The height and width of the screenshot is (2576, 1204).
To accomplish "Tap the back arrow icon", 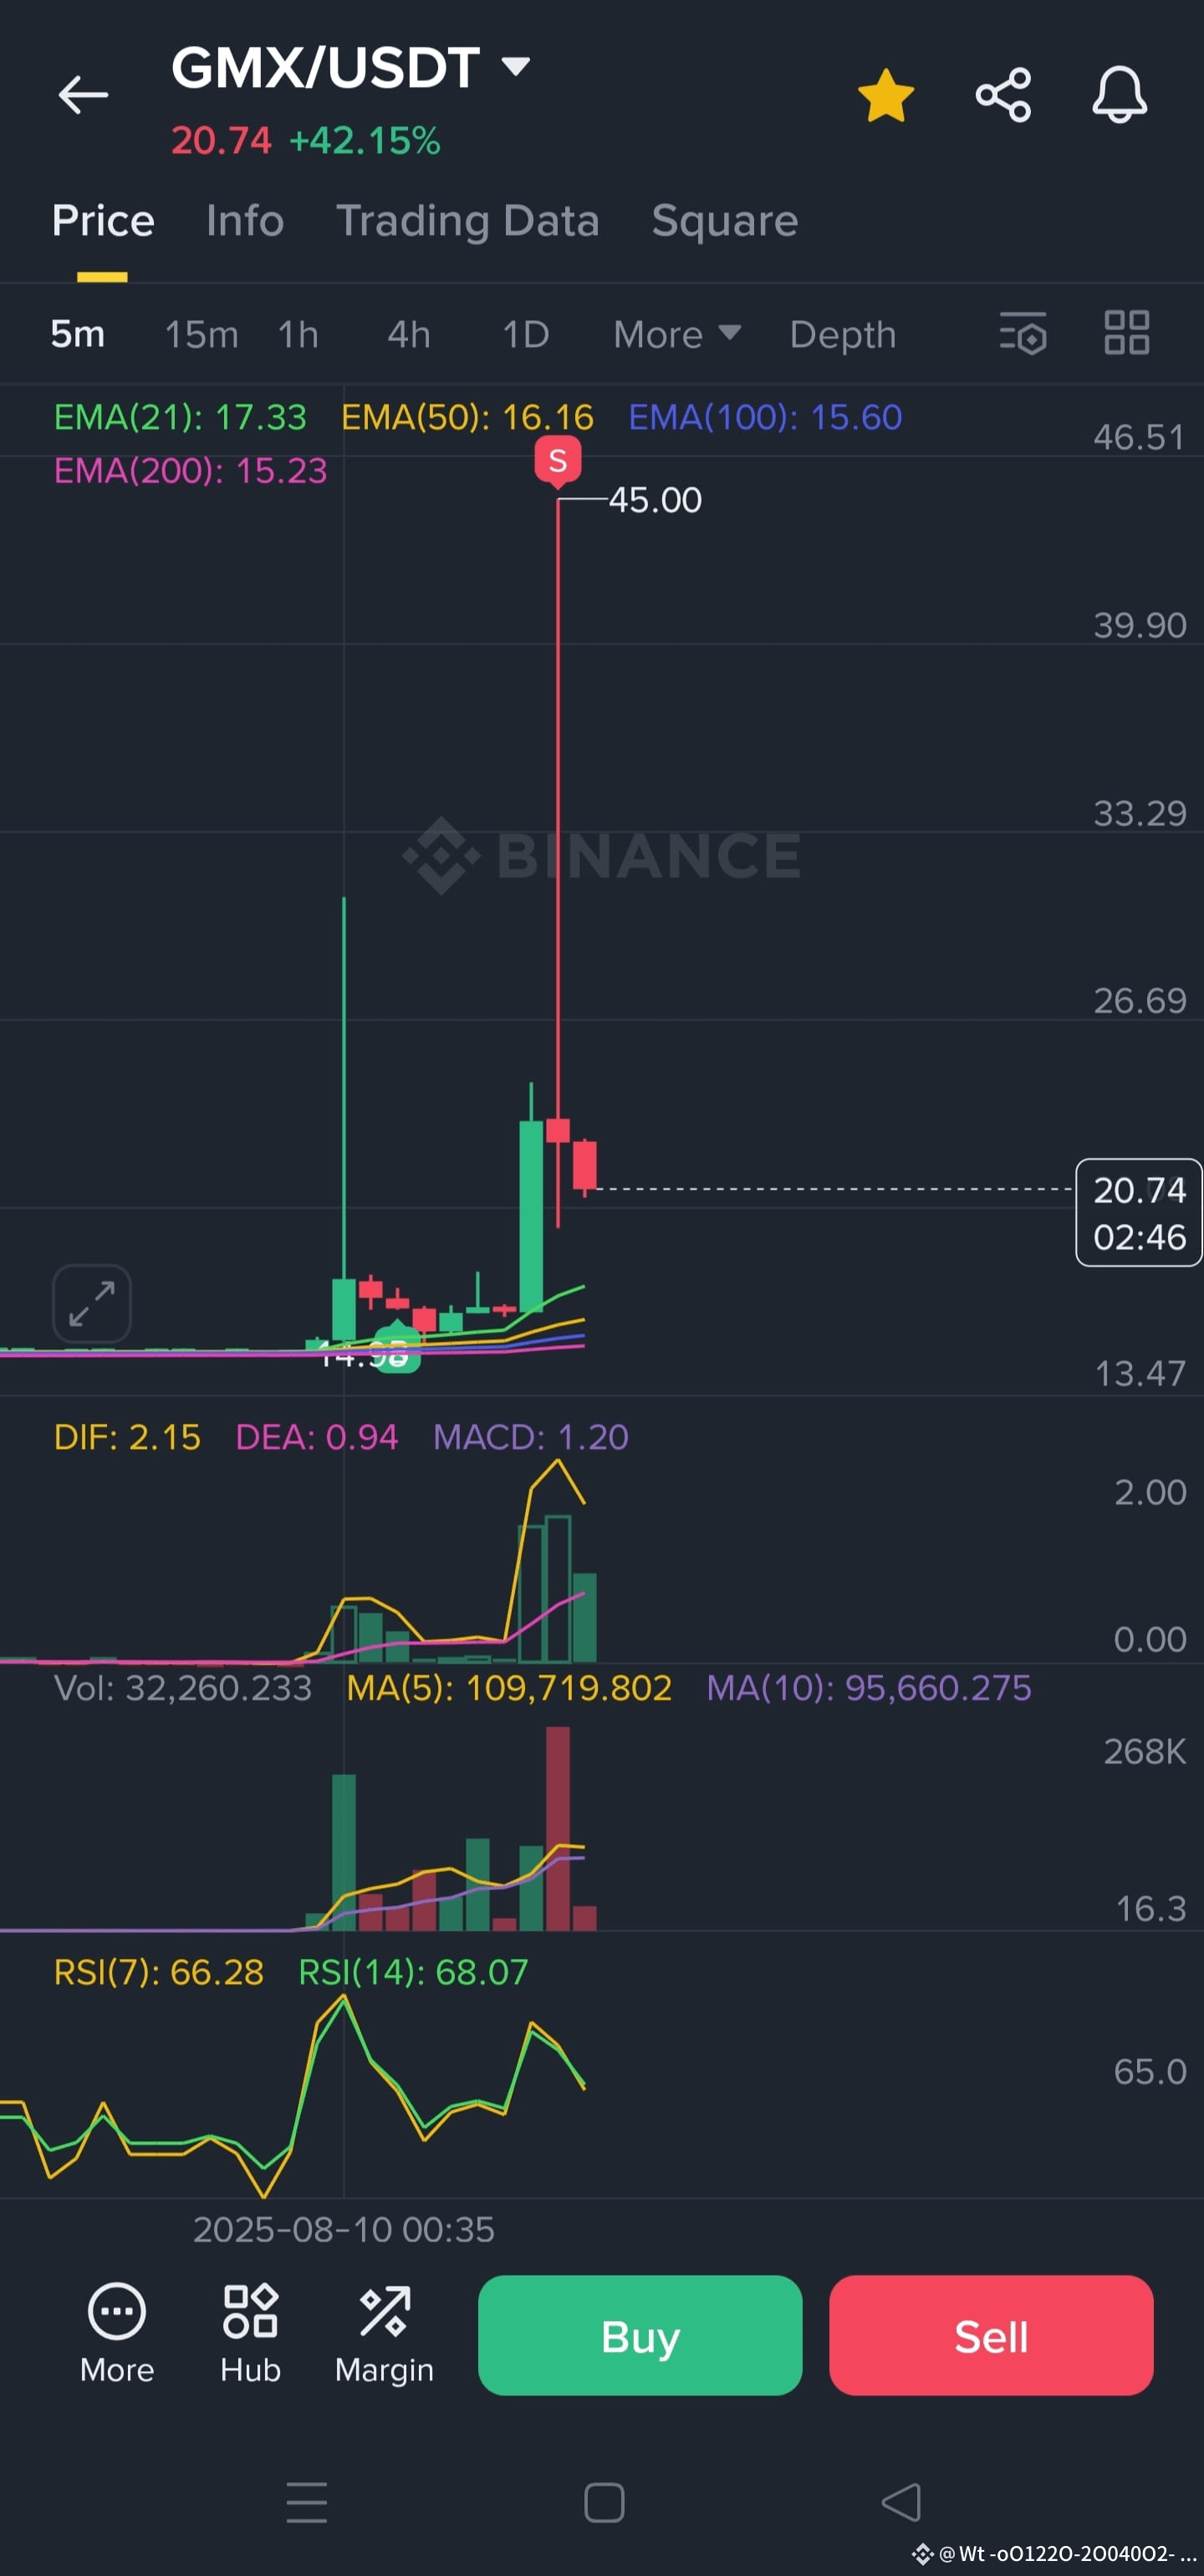I will 83,95.
